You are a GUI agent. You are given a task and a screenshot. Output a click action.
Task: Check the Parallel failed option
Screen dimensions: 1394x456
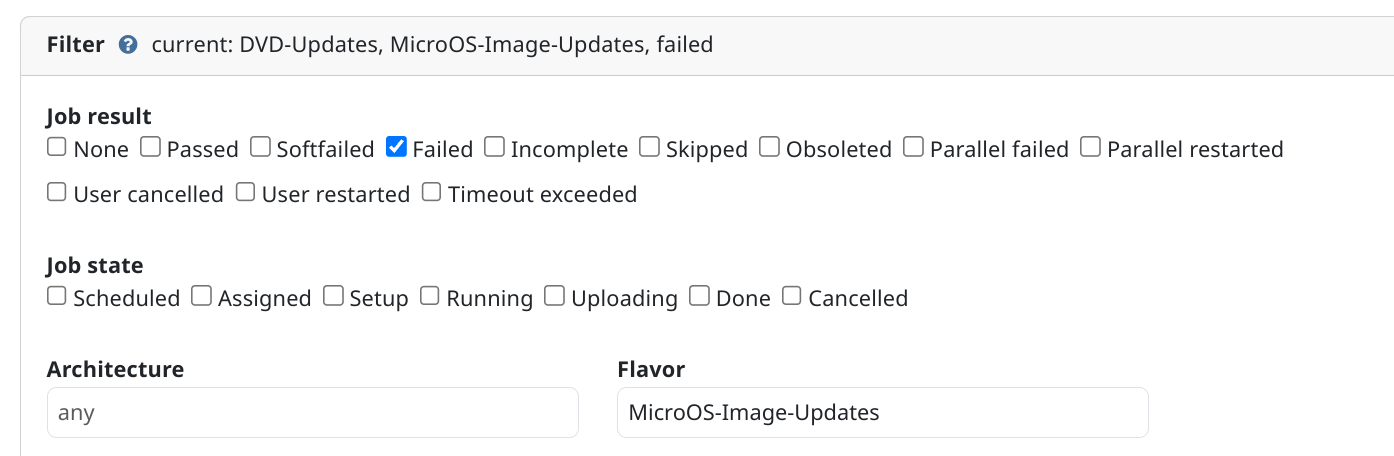(913, 148)
